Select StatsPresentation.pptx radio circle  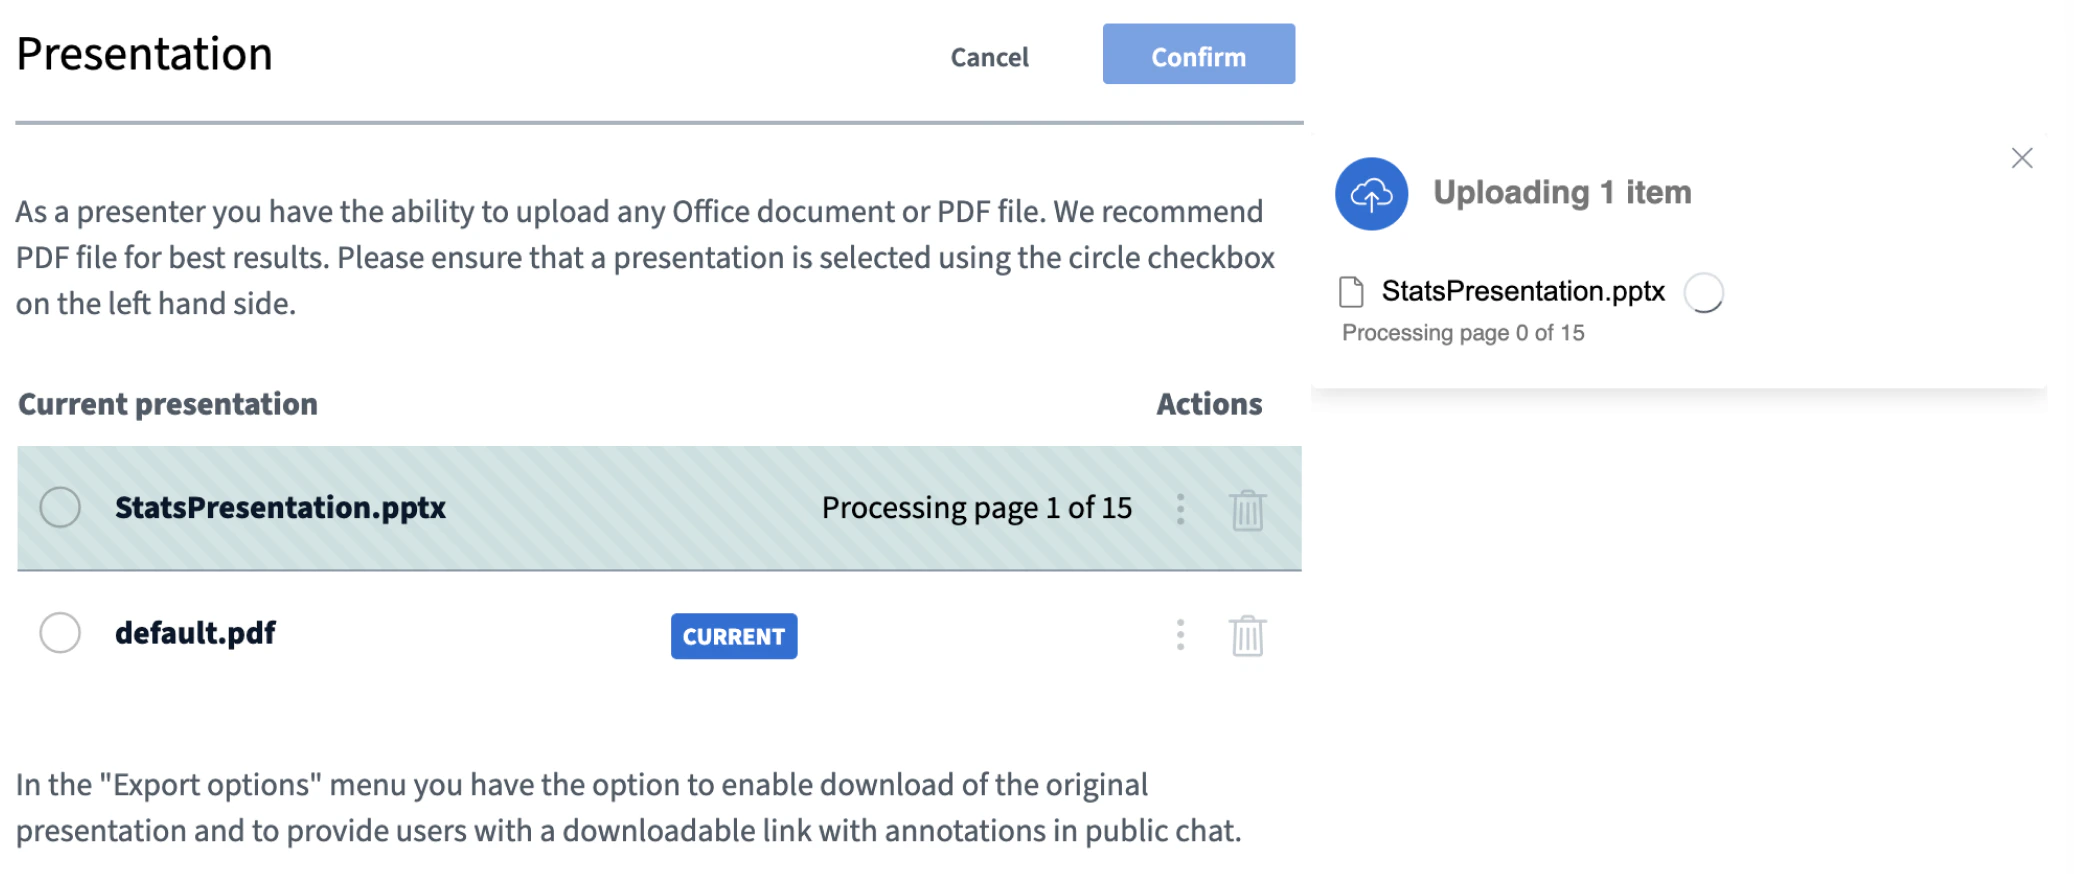[x=60, y=508]
